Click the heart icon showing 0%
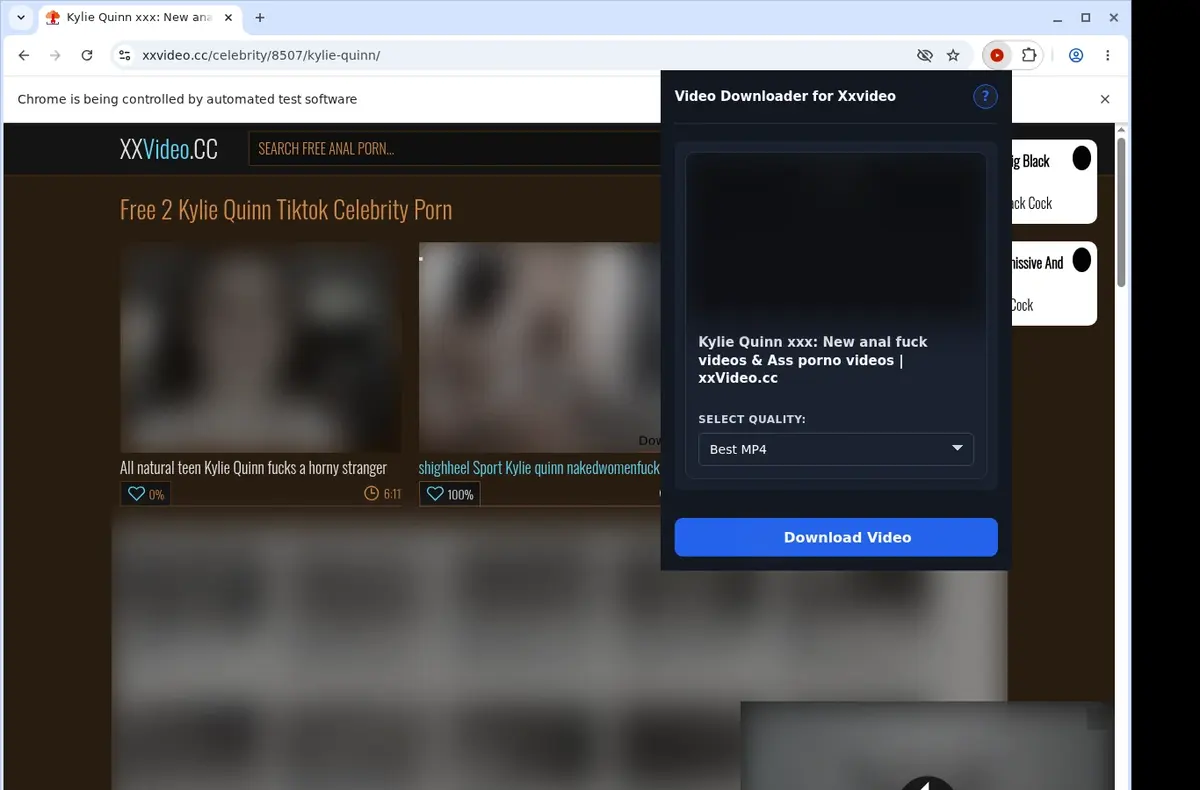Screen dimensions: 1200x790 pyautogui.click(x=135, y=494)
